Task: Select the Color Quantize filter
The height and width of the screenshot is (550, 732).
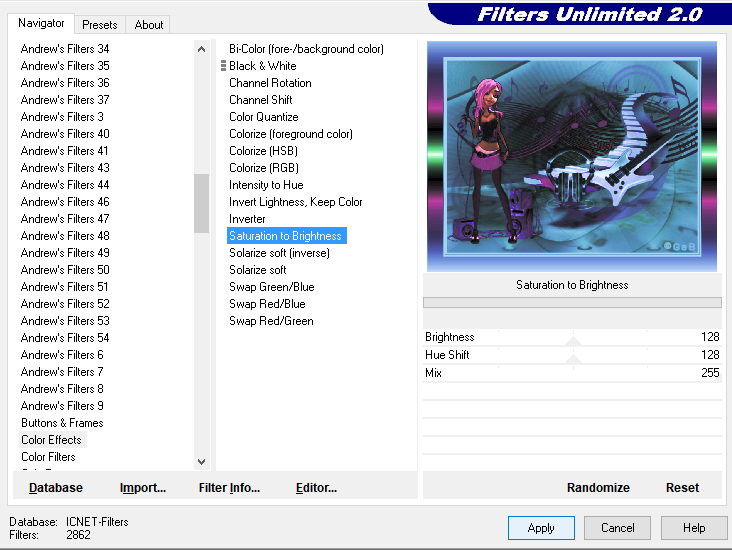Action: (263, 117)
